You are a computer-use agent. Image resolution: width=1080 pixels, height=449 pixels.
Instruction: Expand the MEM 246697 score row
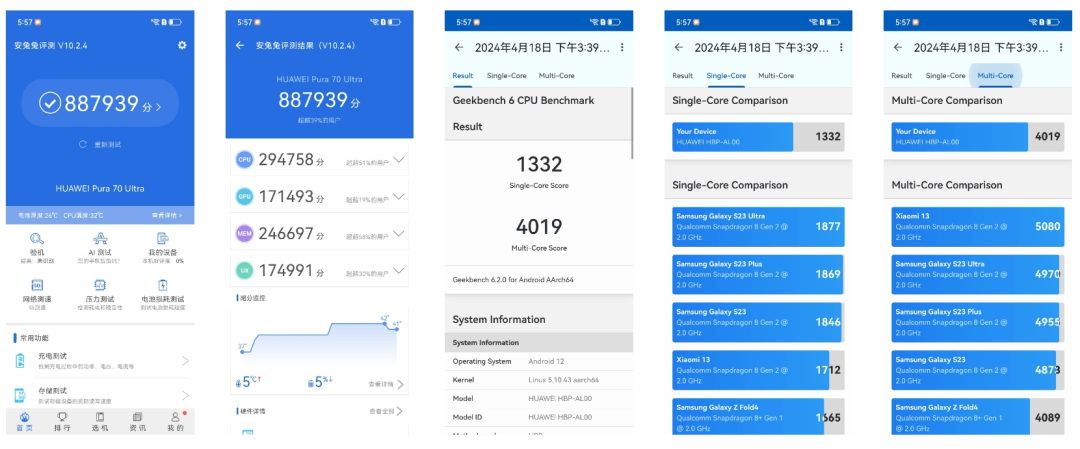[320, 233]
